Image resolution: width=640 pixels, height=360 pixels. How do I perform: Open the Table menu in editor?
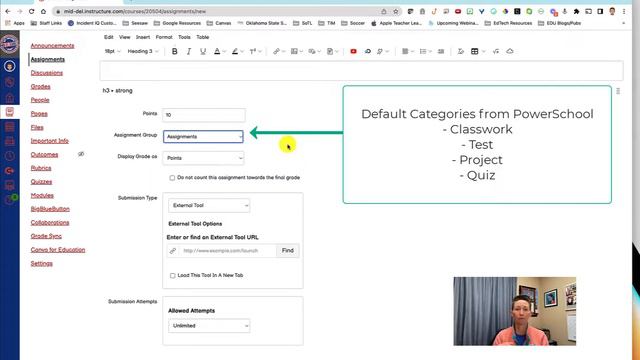coord(203,37)
